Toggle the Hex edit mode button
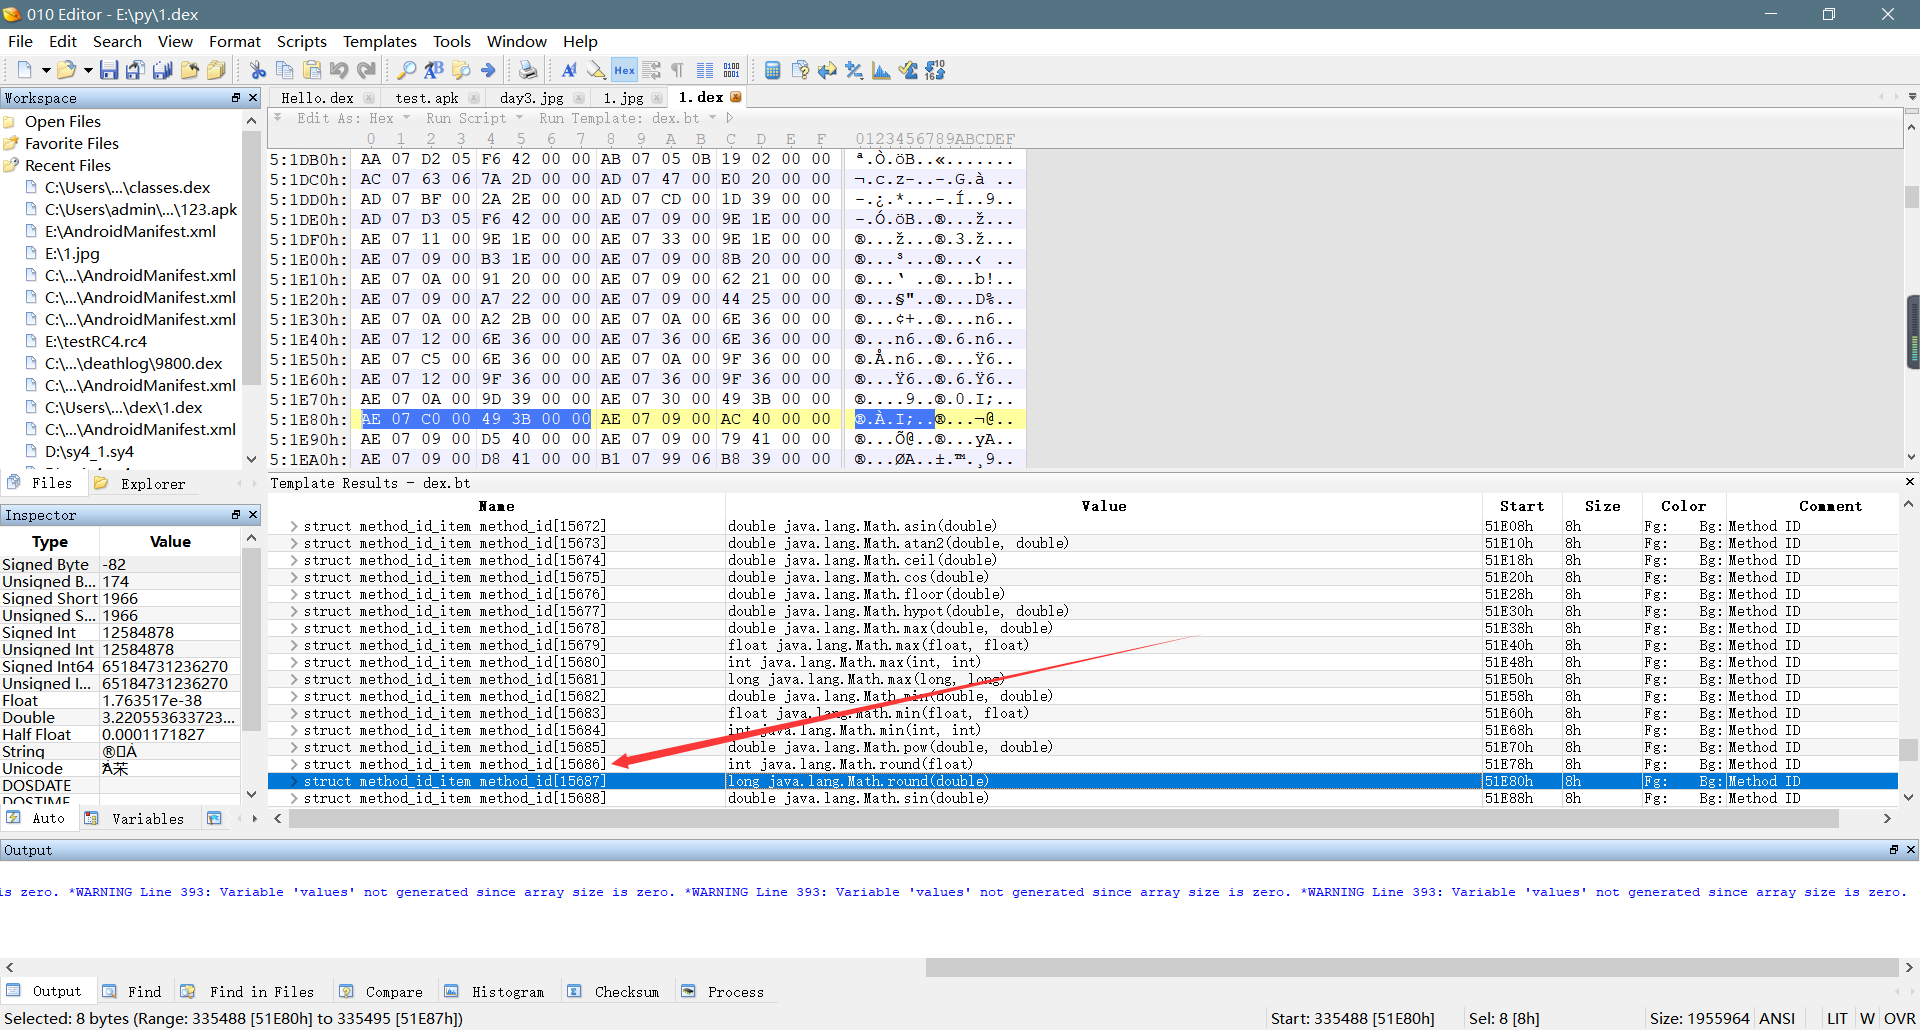 click(x=624, y=70)
